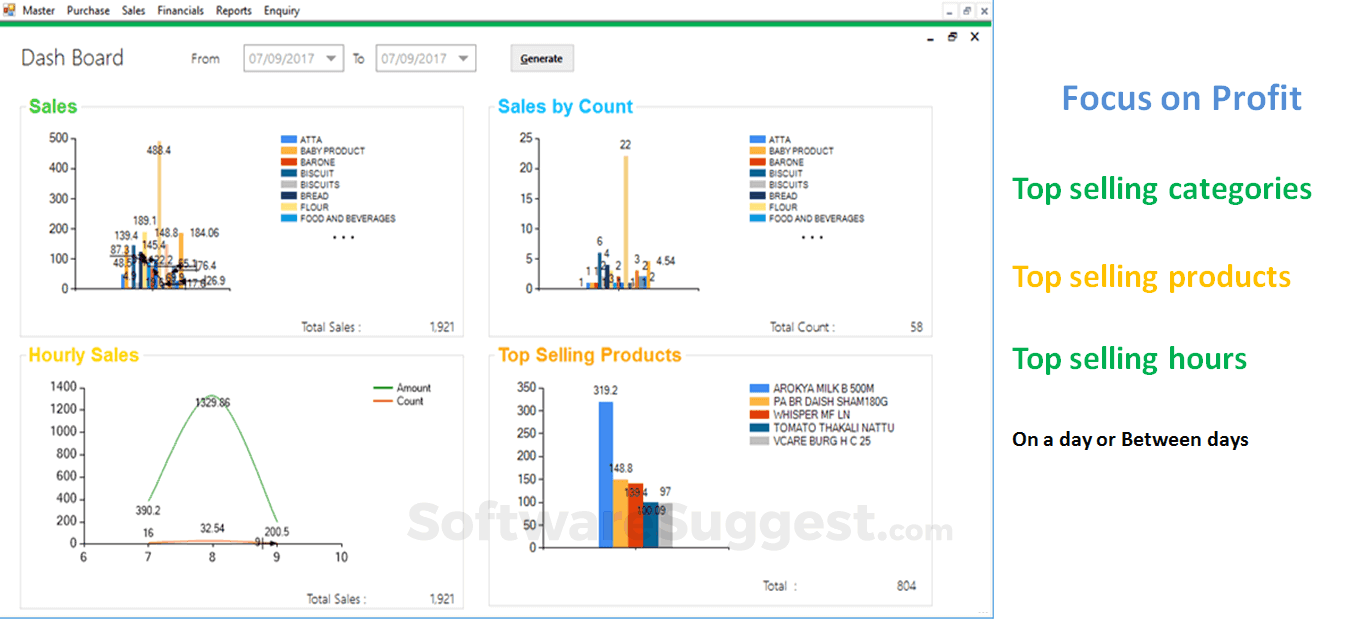Screen dimensions: 1359x620
Task: Click the Total Sales value 1,921
Action: click(444, 326)
